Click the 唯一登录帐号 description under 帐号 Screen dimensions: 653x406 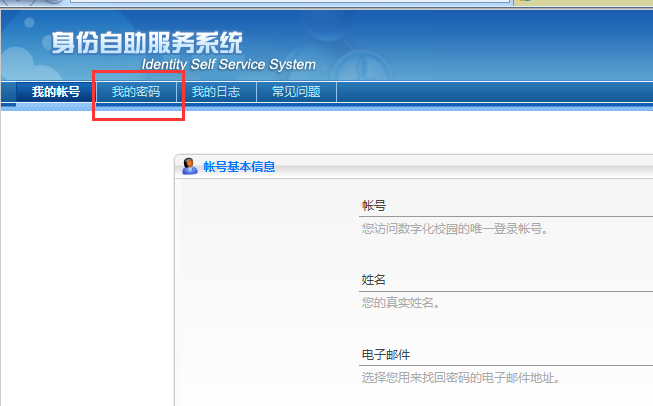pos(455,228)
